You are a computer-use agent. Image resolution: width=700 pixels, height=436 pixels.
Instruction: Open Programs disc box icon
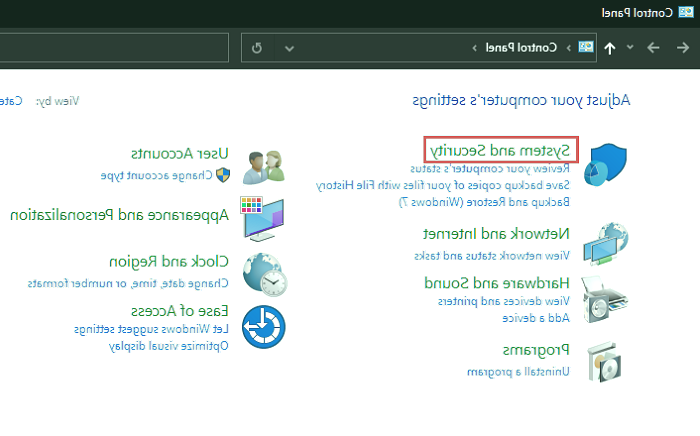click(604, 362)
